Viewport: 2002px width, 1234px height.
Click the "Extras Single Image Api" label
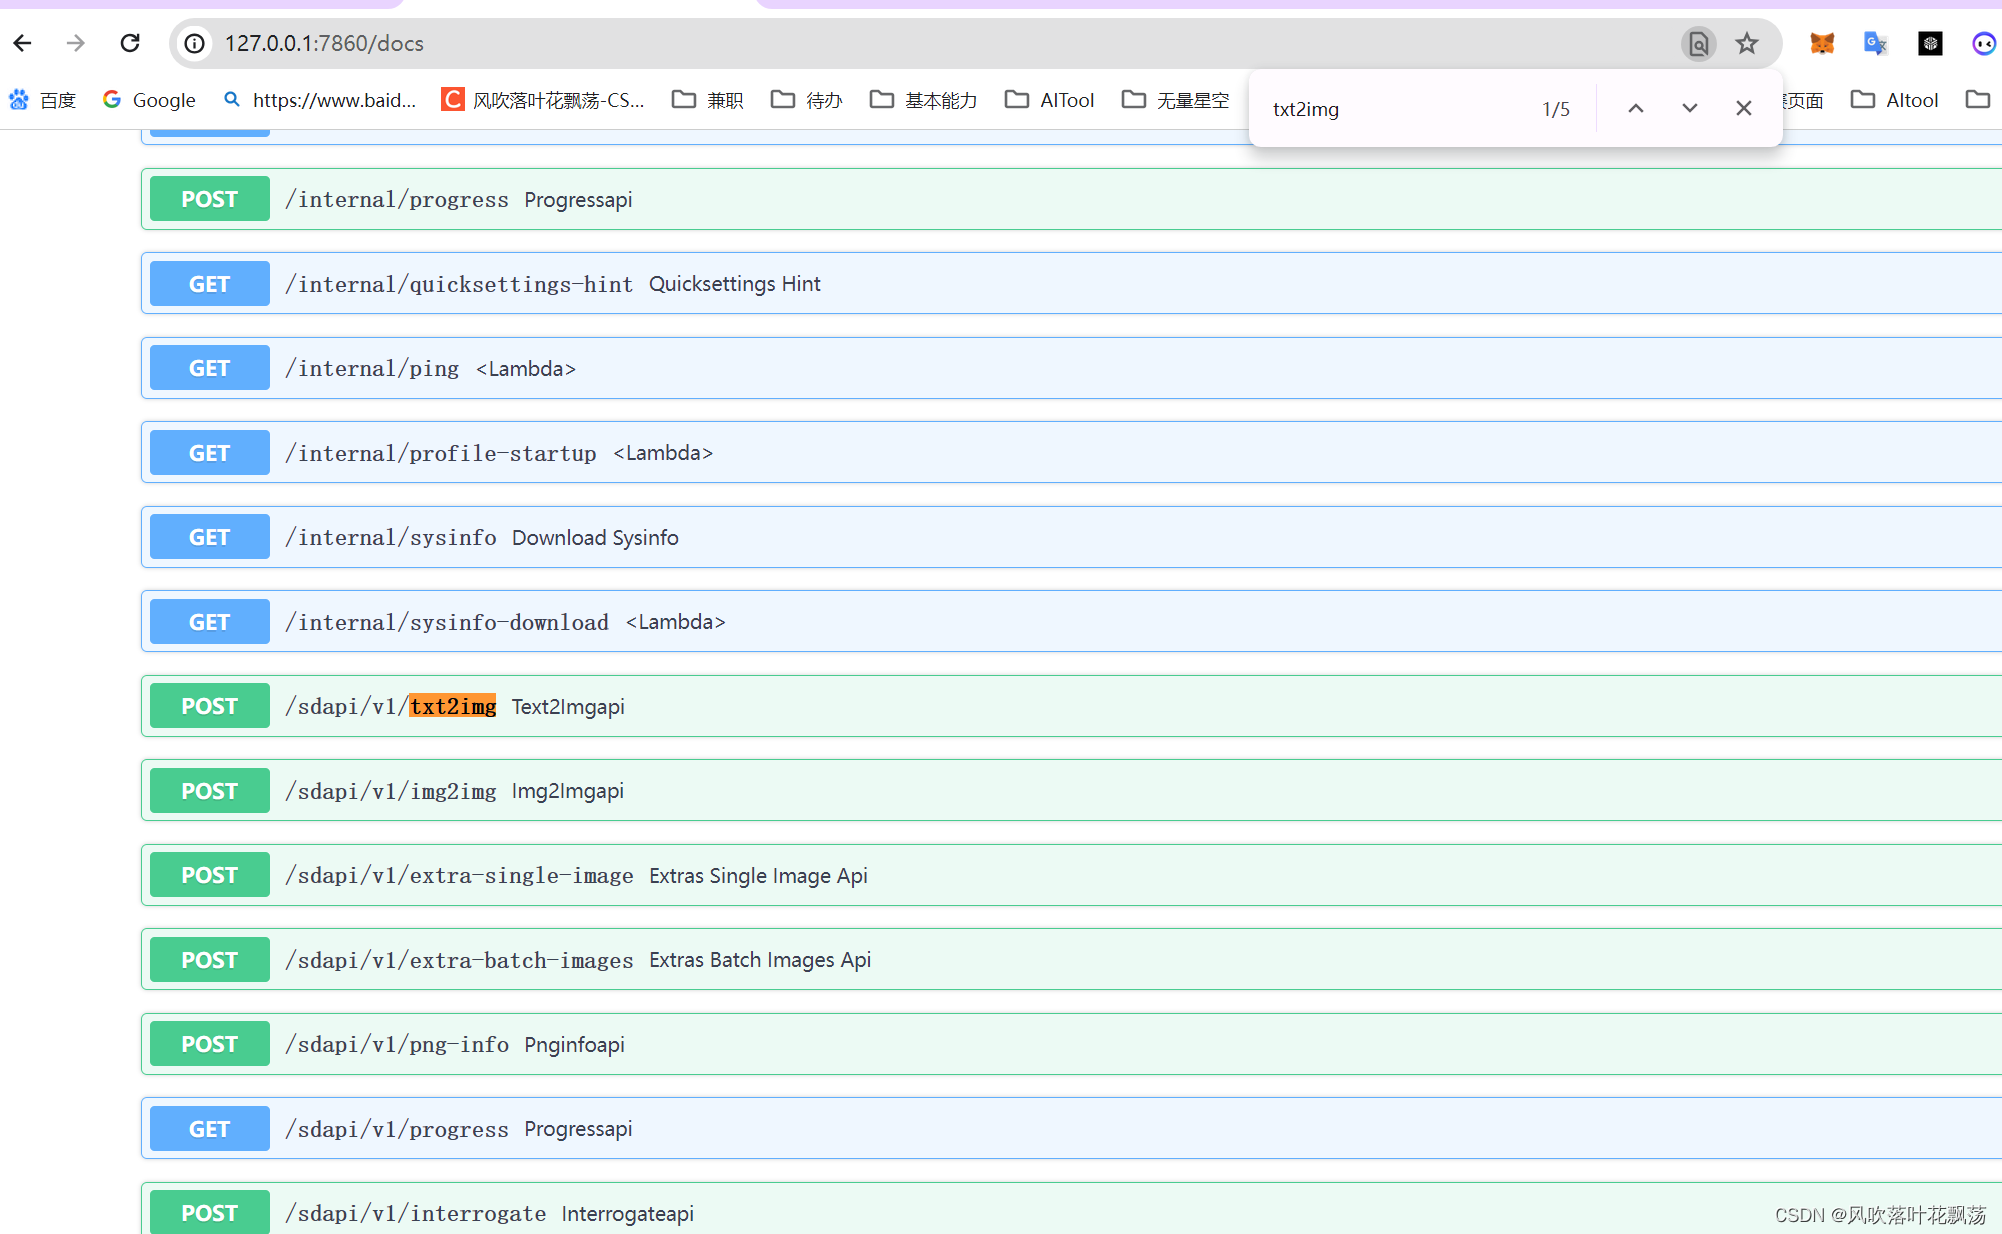(758, 875)
